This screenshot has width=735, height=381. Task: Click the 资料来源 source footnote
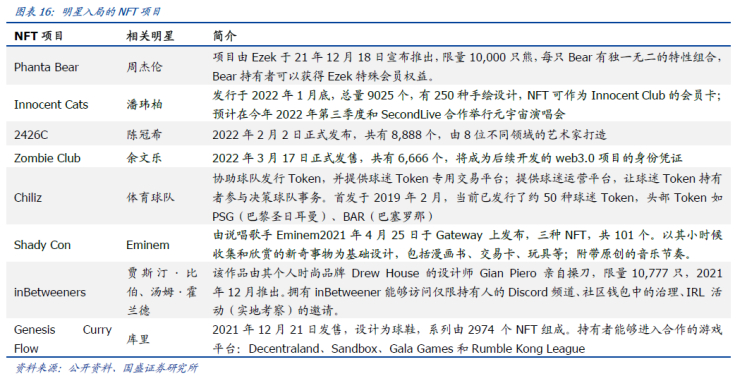click(106, 368)
